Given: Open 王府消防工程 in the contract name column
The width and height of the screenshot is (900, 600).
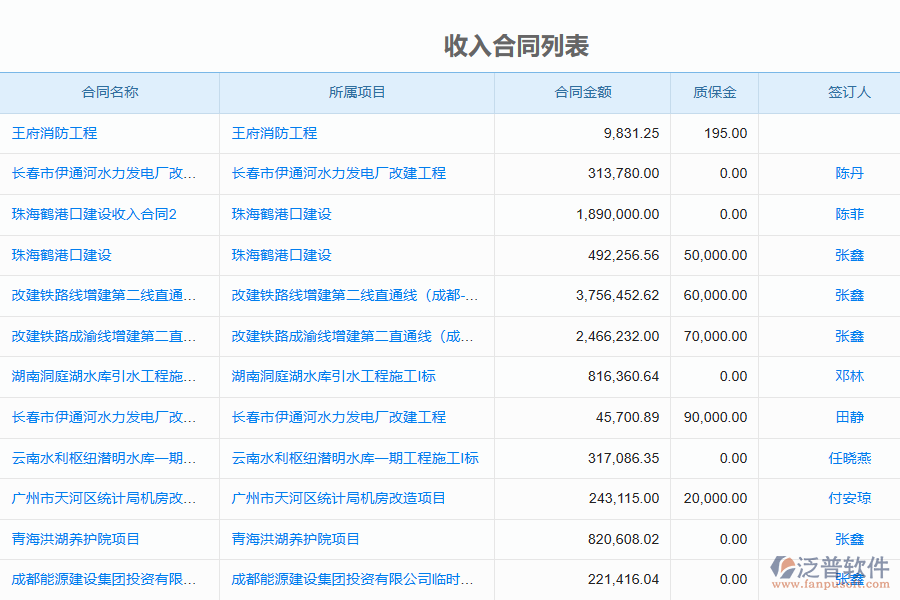Looking at the screenshot, I should (54, 133).
